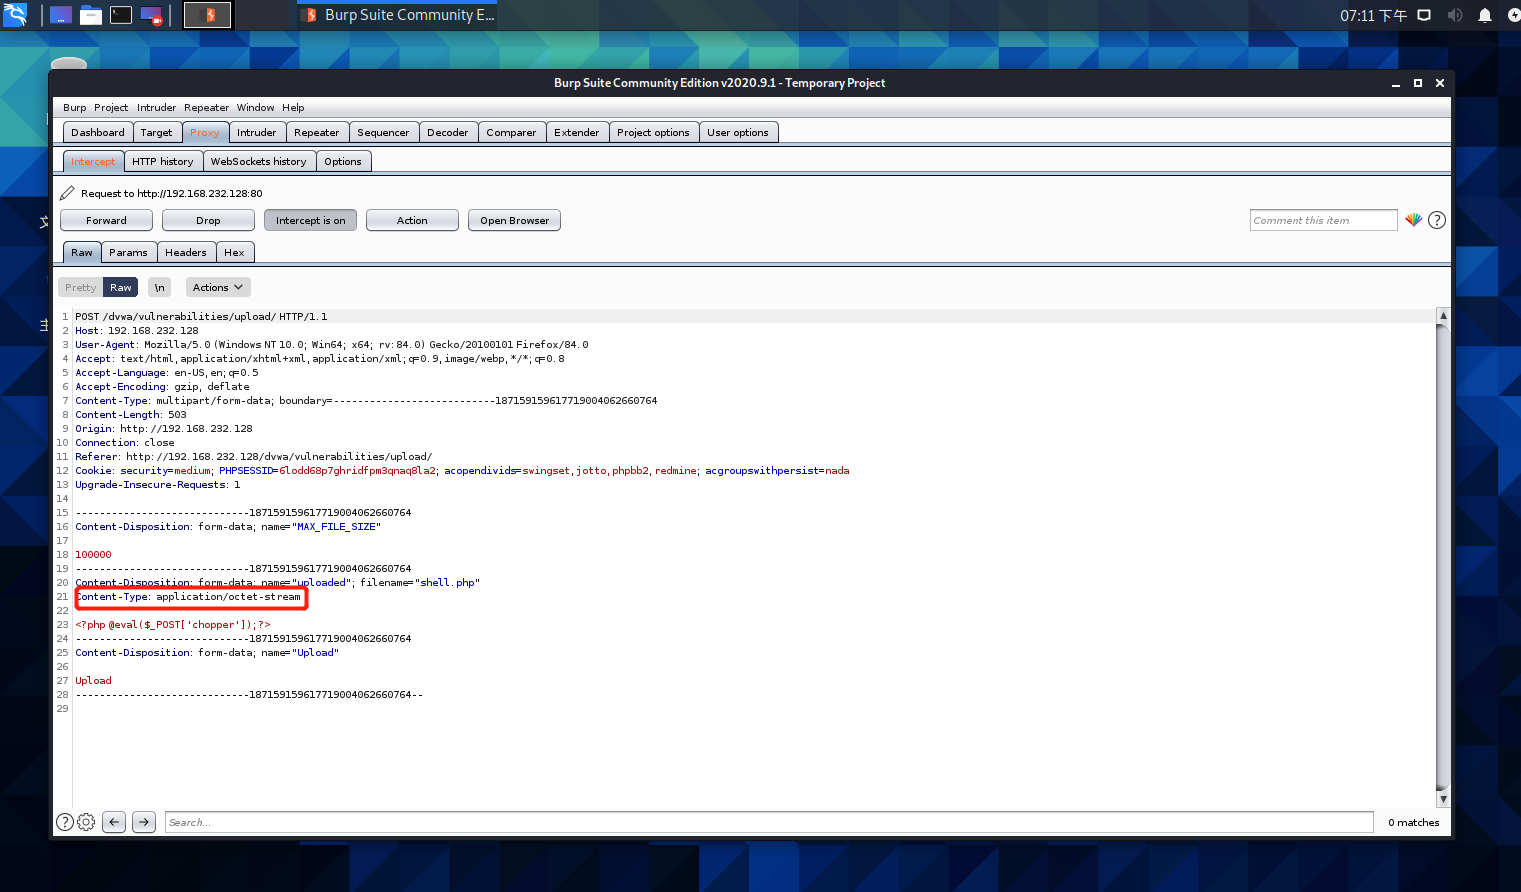Viewport: 1521px width, 892px height.
Task: Open the file manager from the taskbar
Action: tap(91, 15)
